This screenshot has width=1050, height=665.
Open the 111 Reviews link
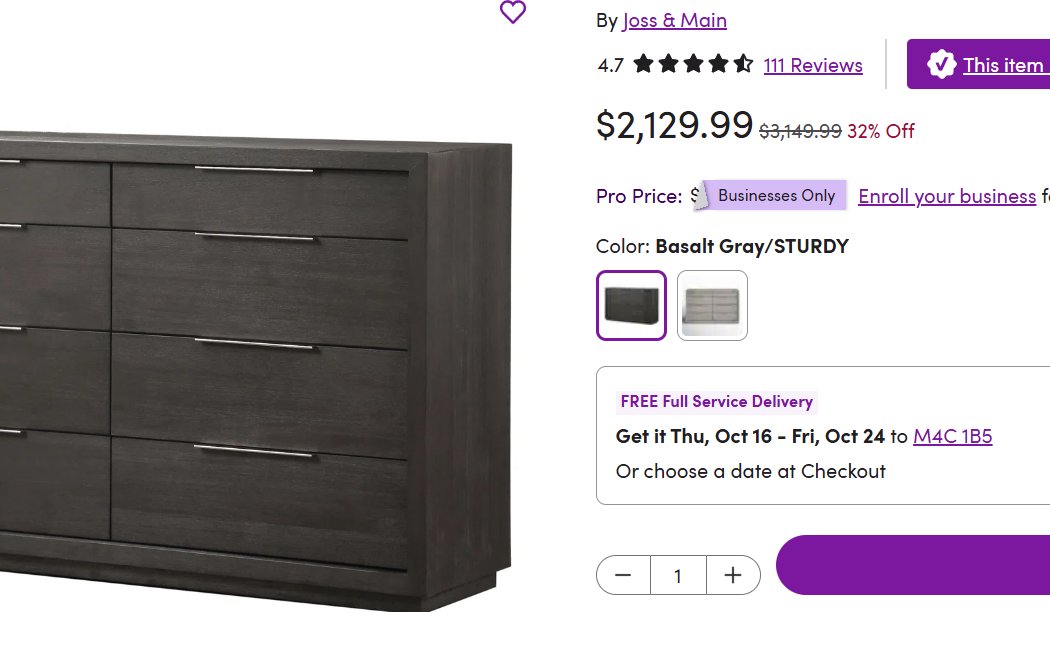click(x=812, y=65)
